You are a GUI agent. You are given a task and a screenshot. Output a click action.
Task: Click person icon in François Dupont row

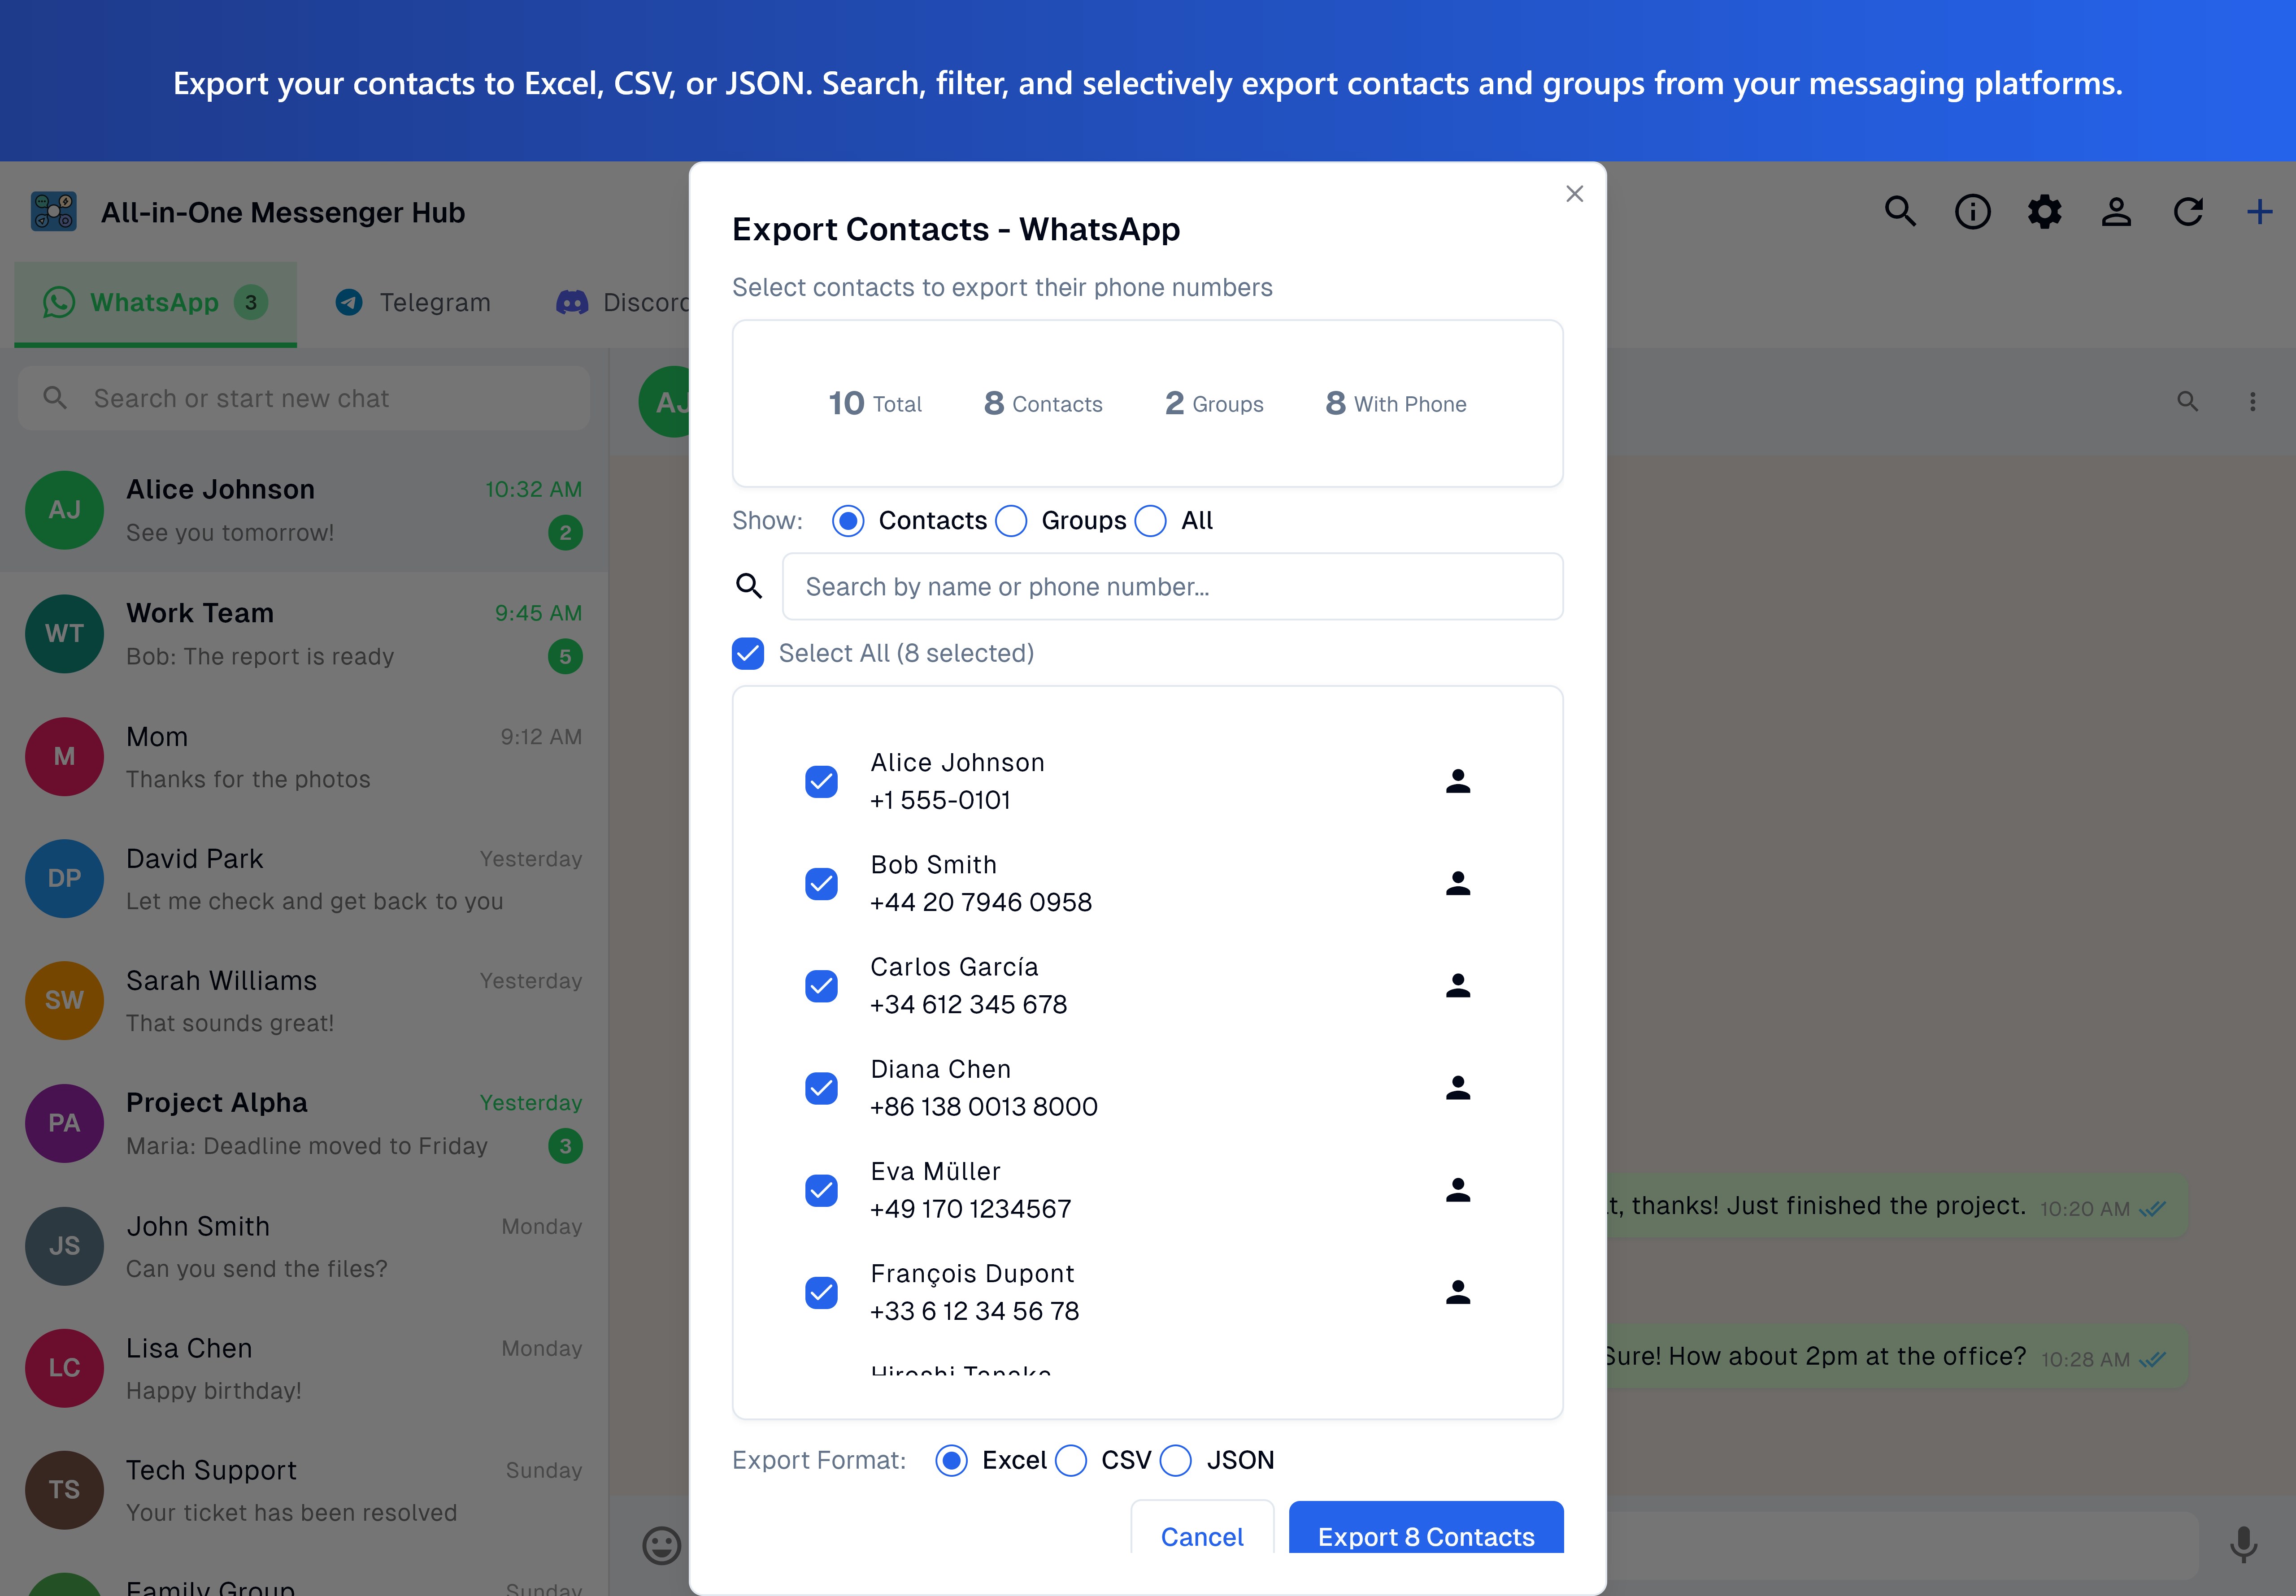[1458, 1292]
